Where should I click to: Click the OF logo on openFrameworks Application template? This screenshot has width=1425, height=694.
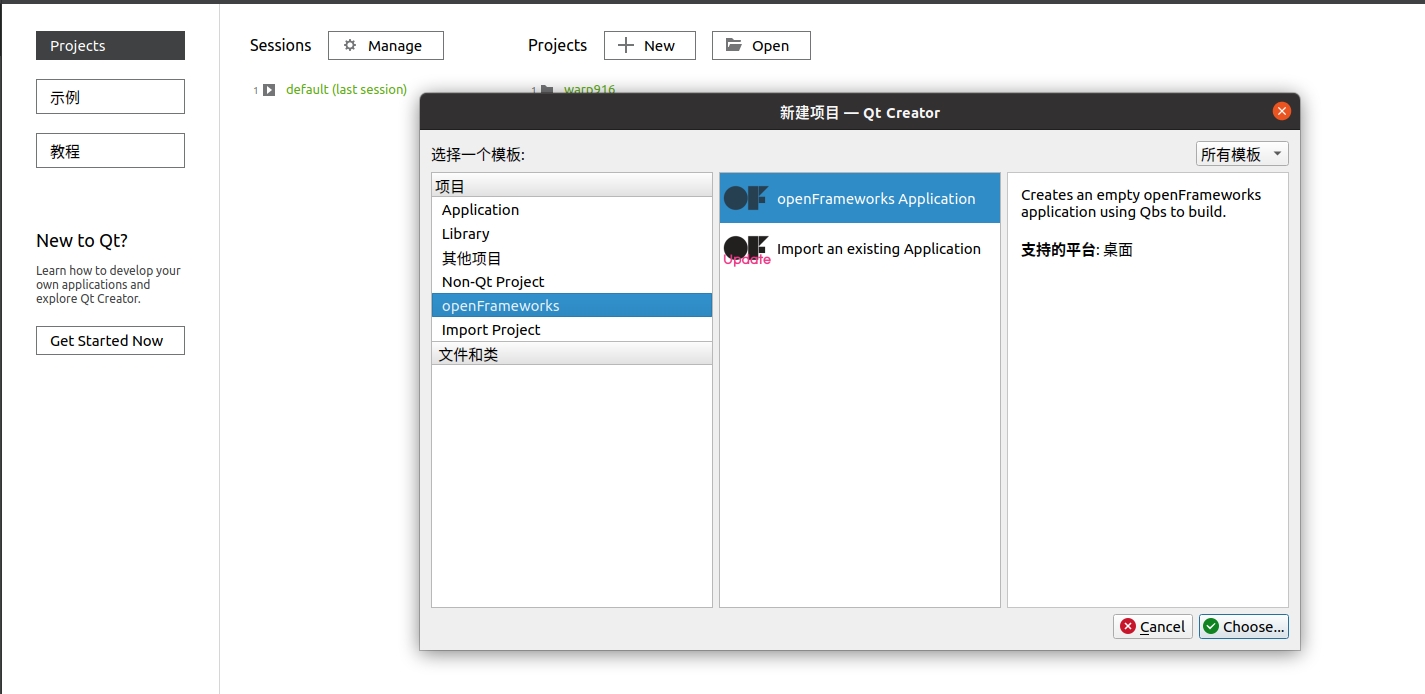coord(745,197)
